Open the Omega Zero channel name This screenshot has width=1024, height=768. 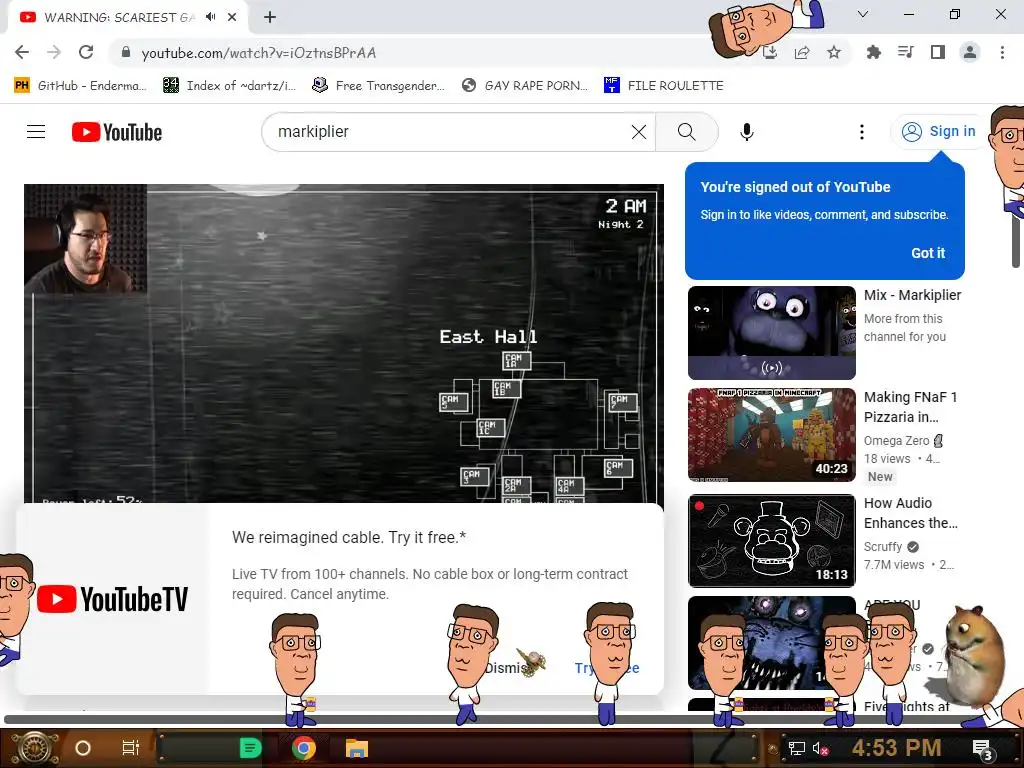(896, 441)
